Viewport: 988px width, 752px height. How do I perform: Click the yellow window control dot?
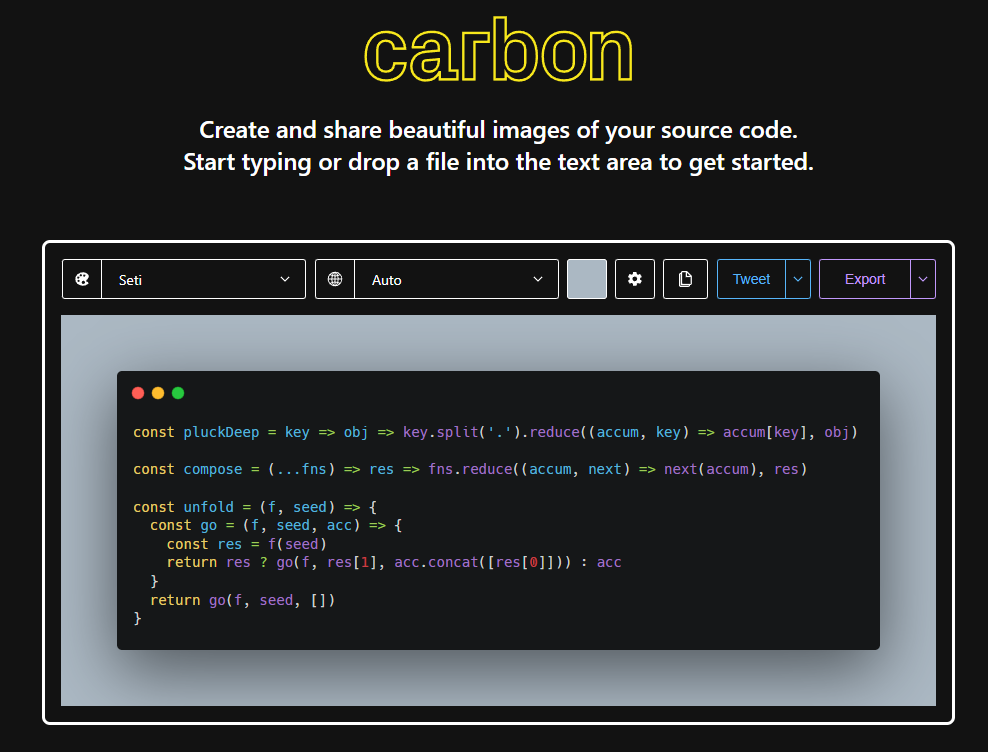(x=158, y=393)
